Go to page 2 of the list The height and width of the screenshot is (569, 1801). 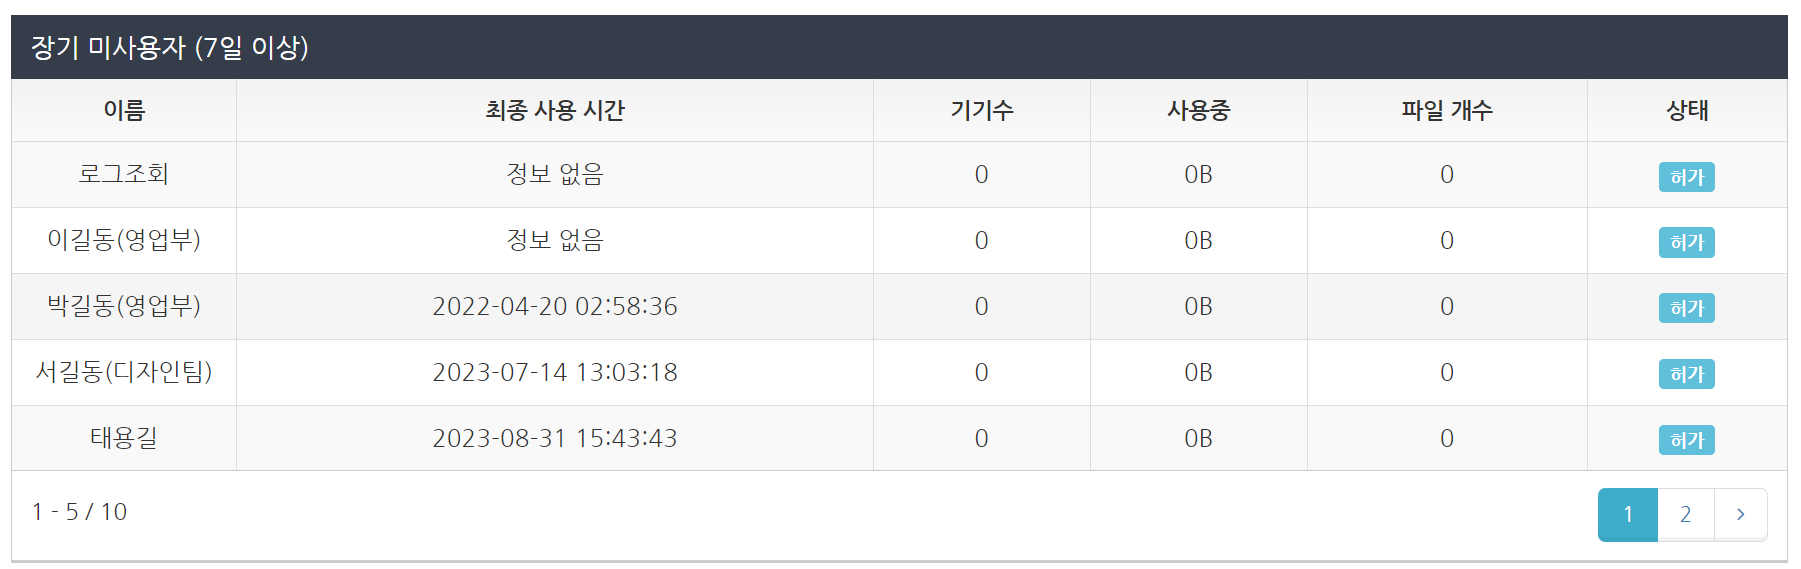click(1685, 514)
